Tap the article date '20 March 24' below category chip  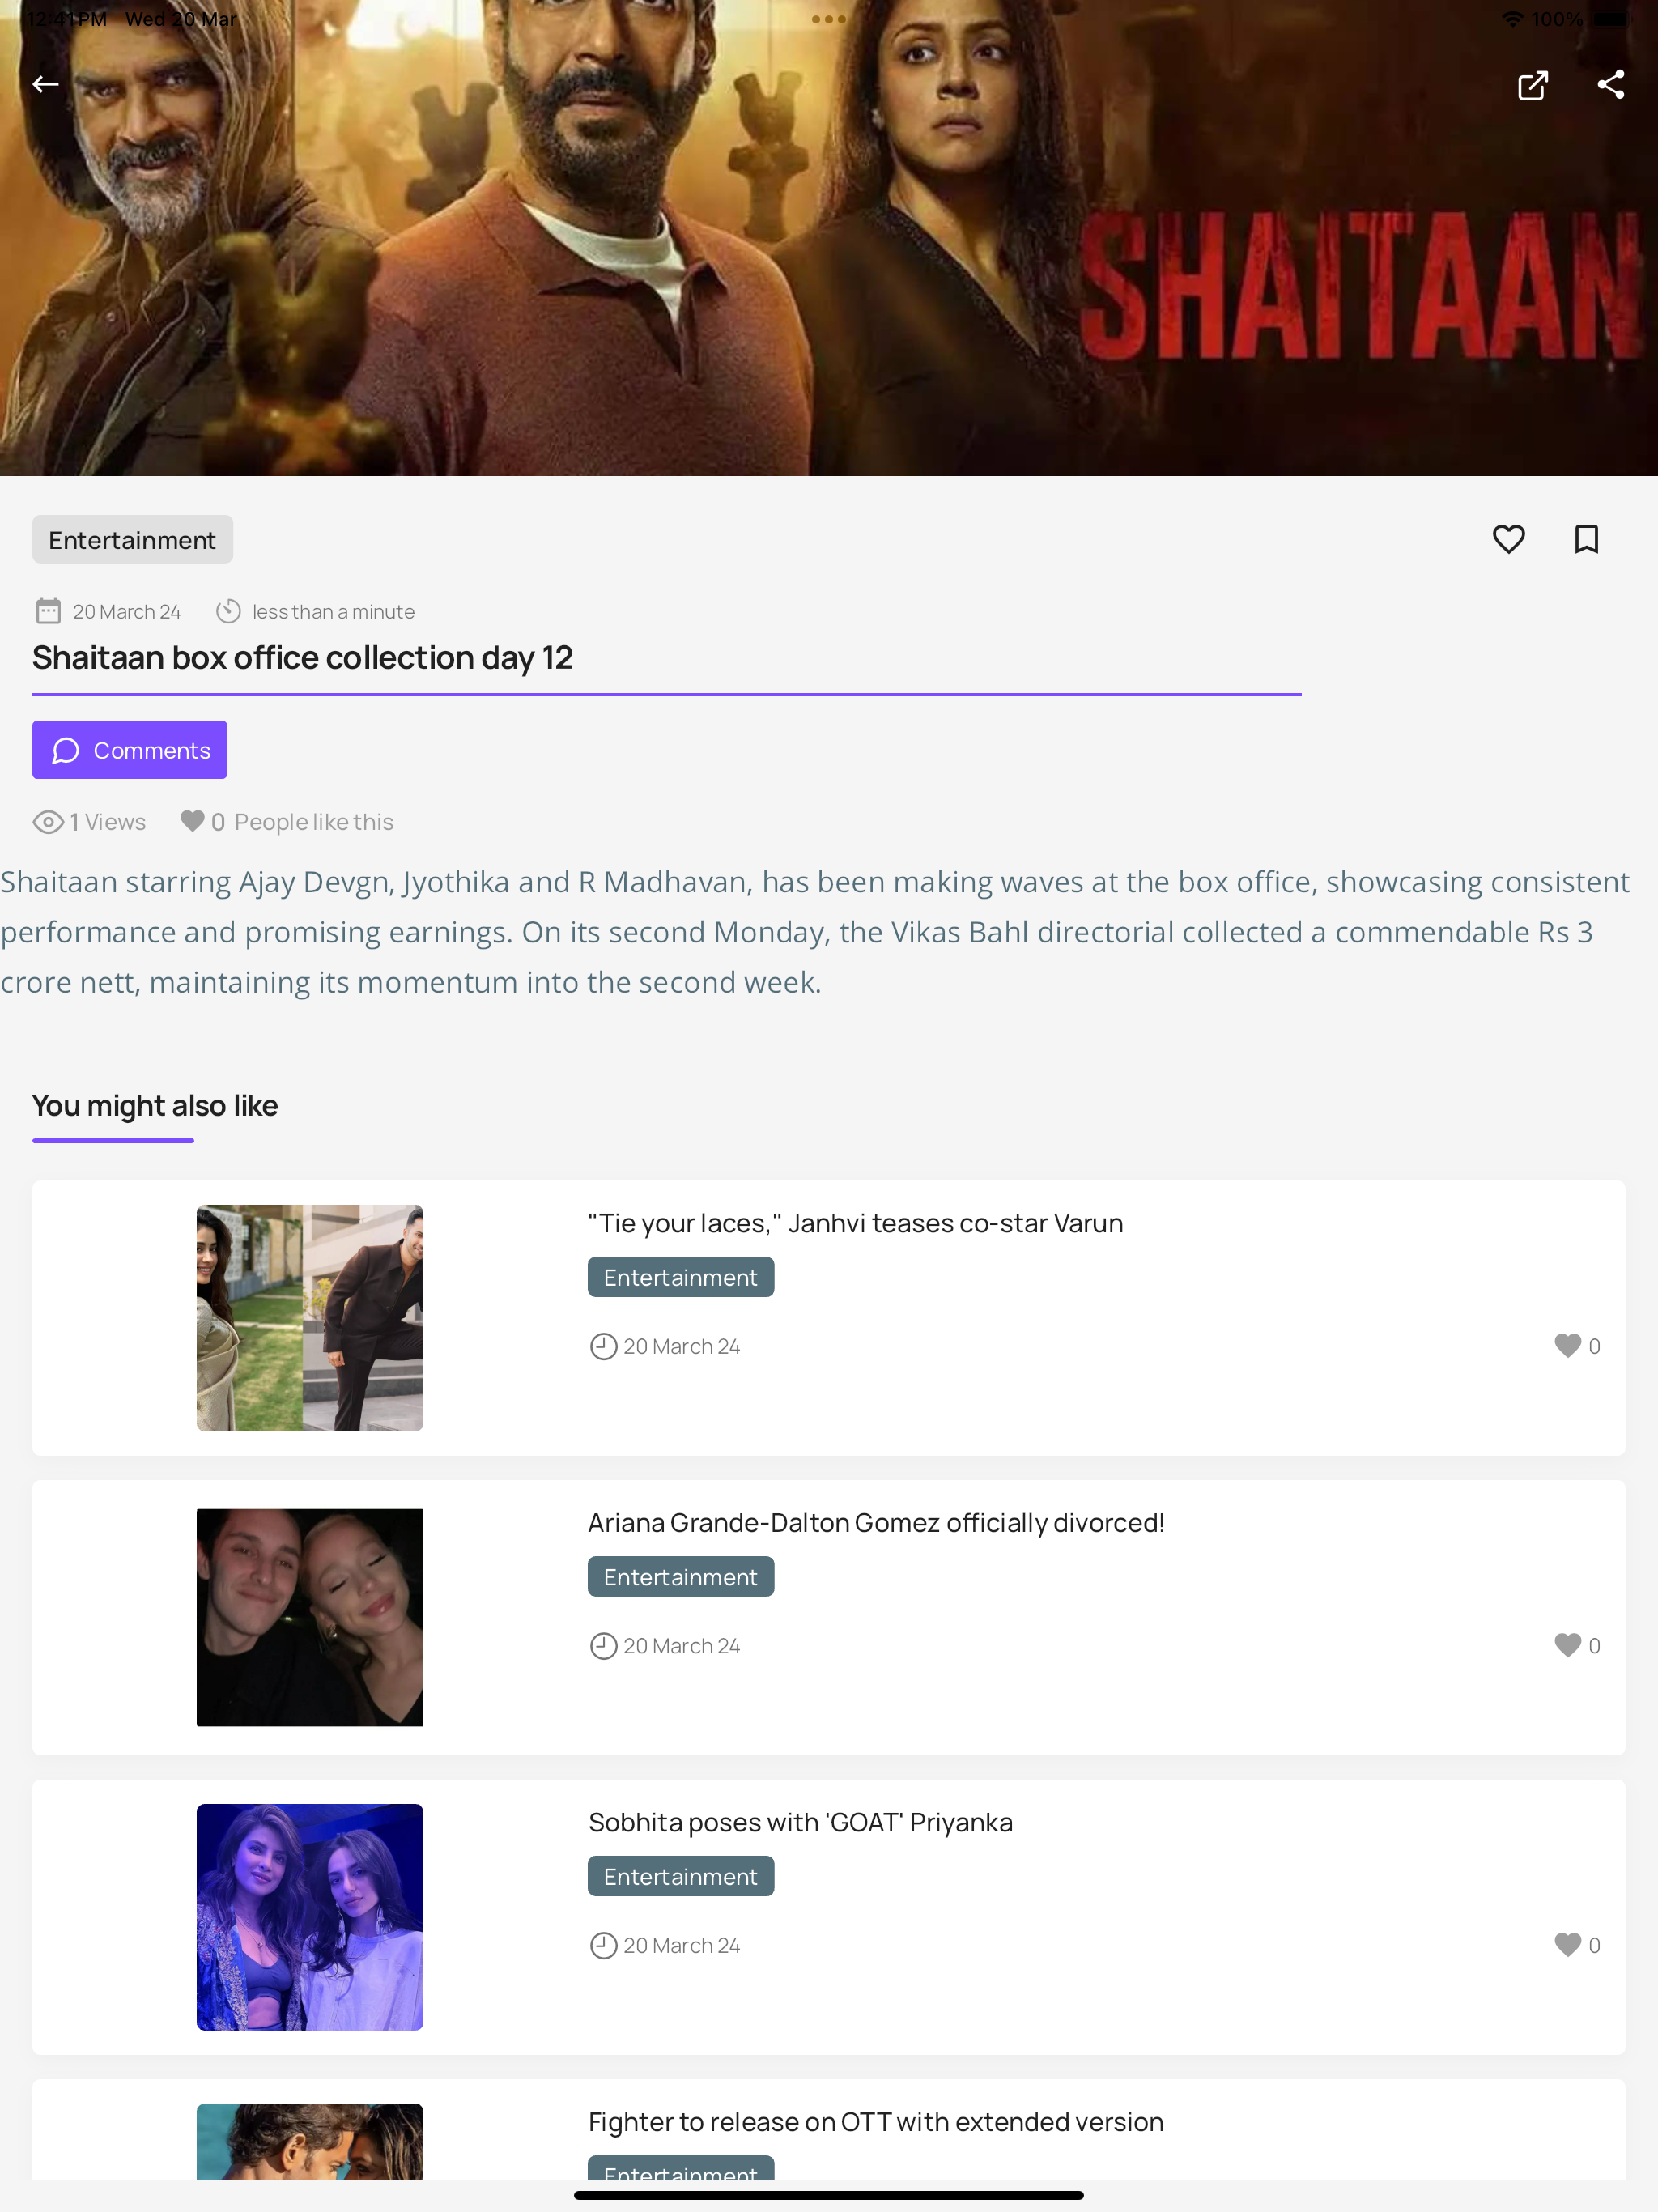click(126, 611)
